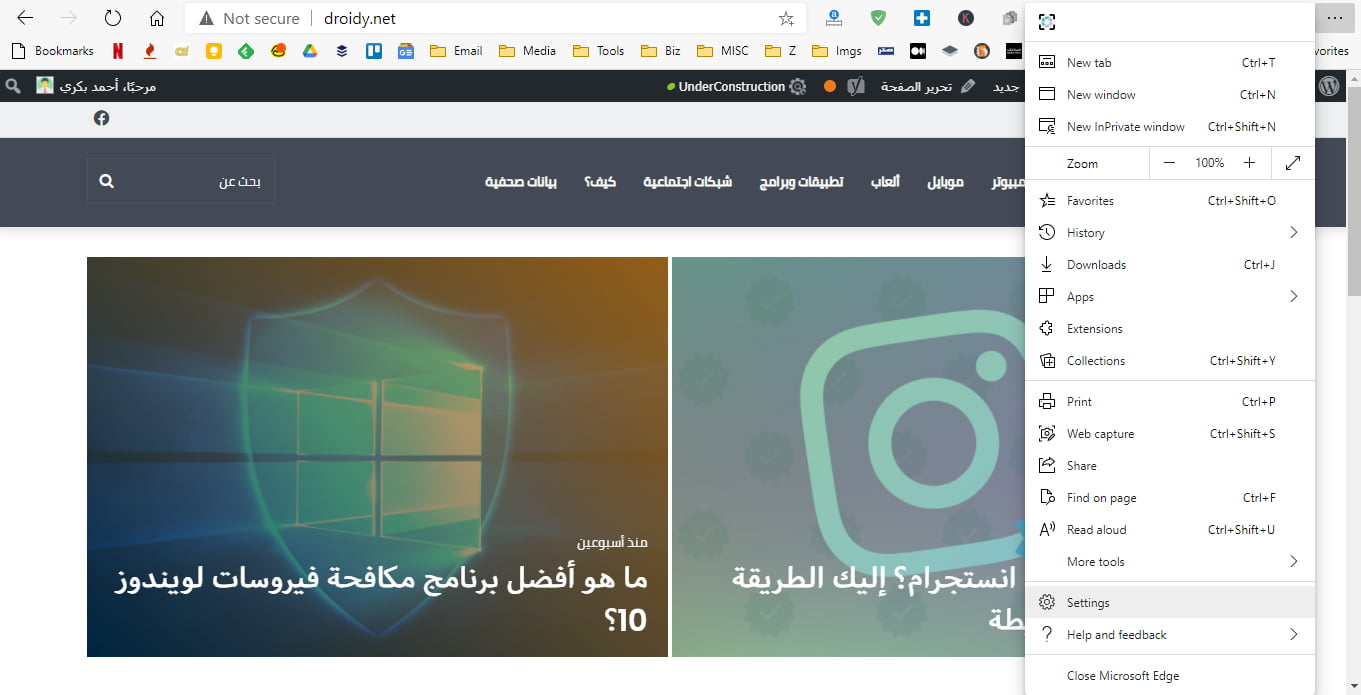Viewport: 1361px width, 695px height.
Task: Open the Email bookmarks folder
Action: [456, 51]
